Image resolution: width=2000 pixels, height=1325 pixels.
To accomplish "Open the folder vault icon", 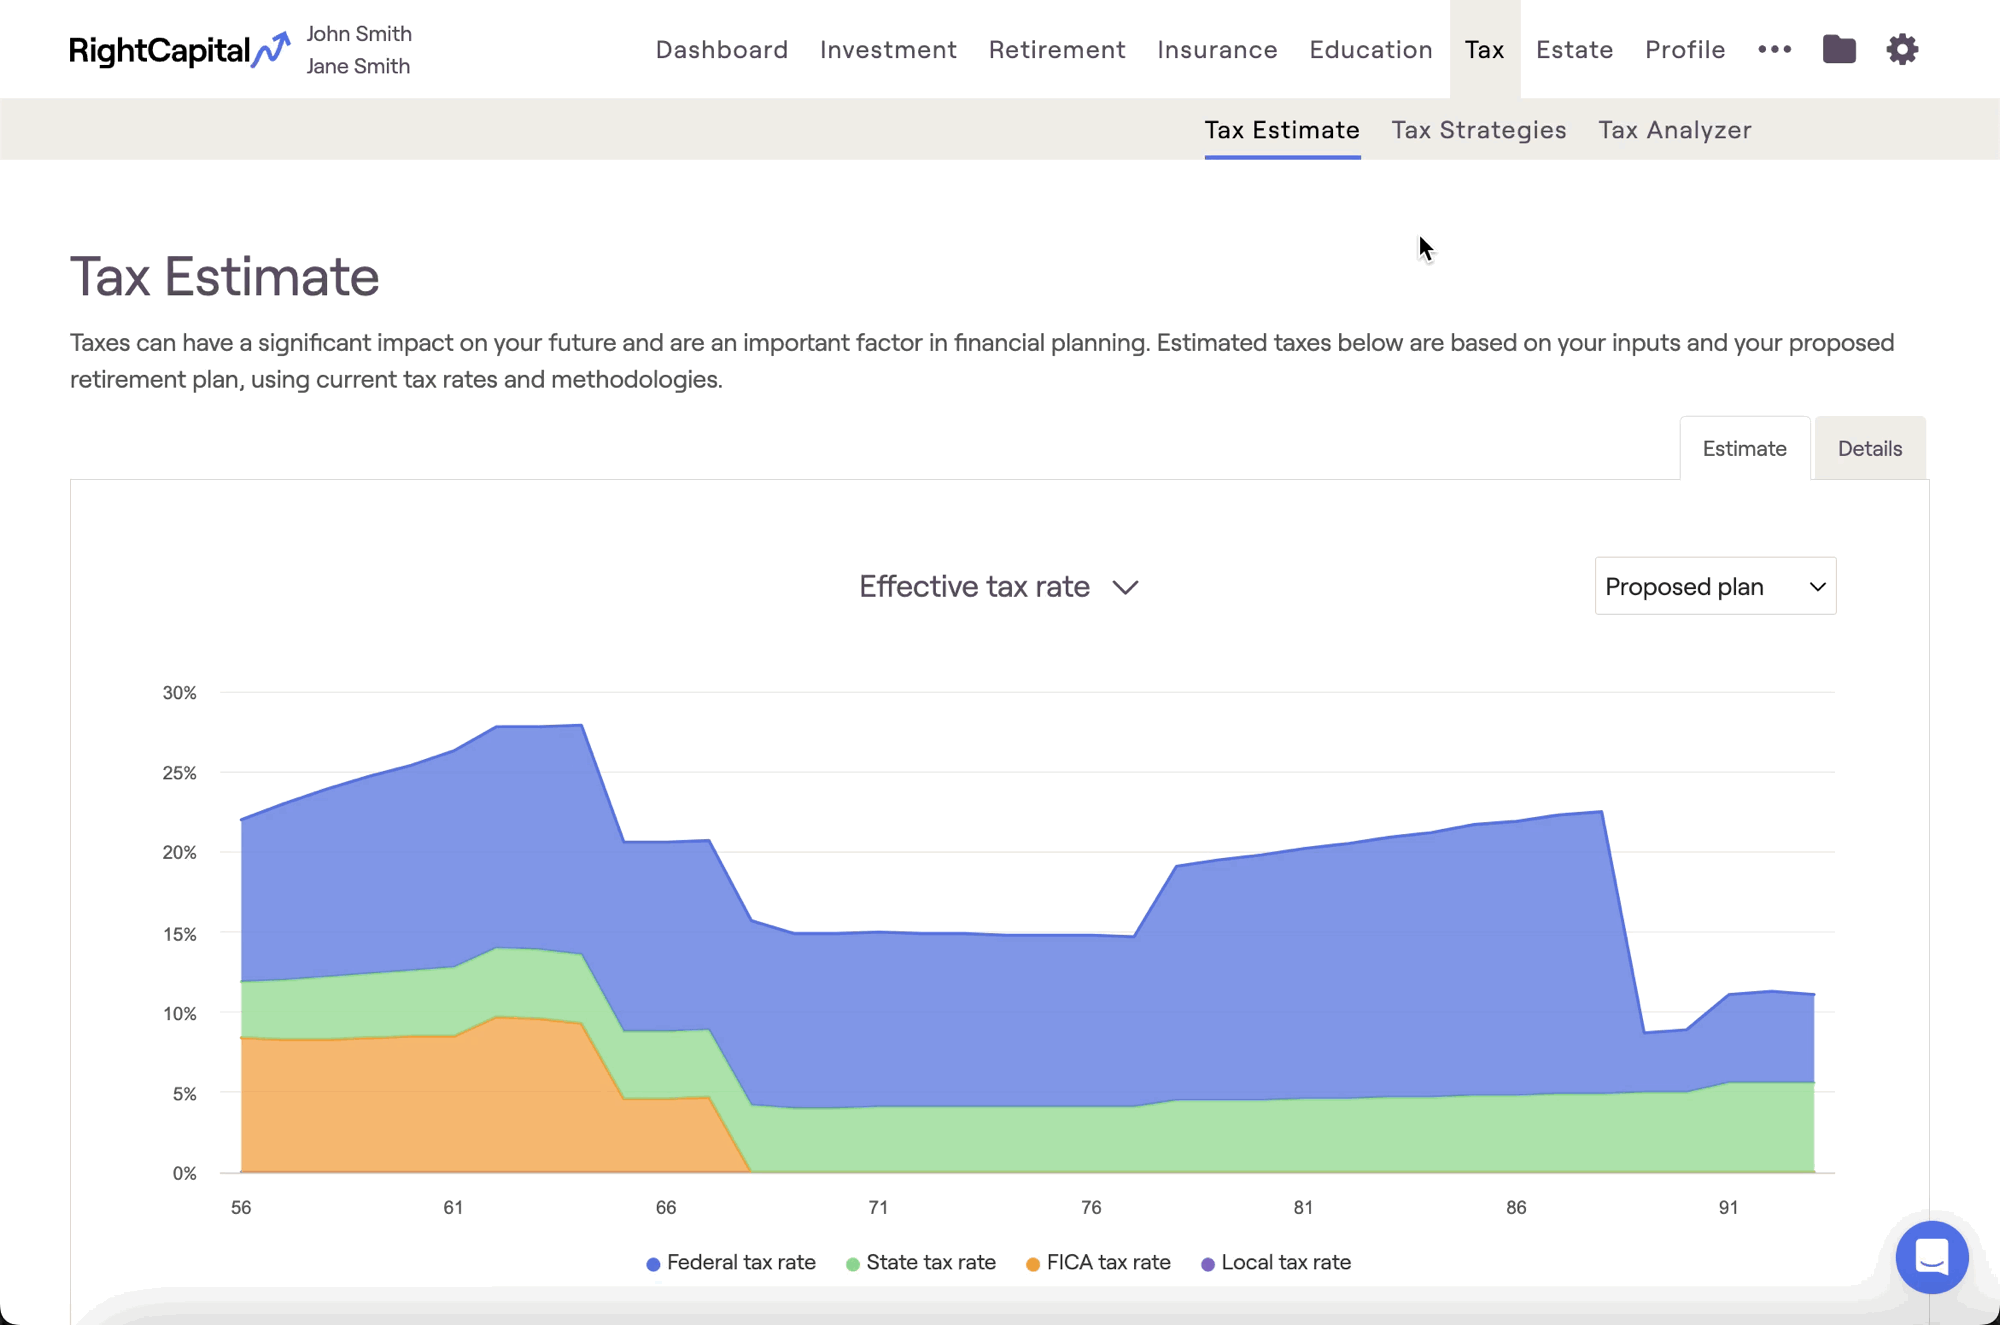I will click(1838, 49).
